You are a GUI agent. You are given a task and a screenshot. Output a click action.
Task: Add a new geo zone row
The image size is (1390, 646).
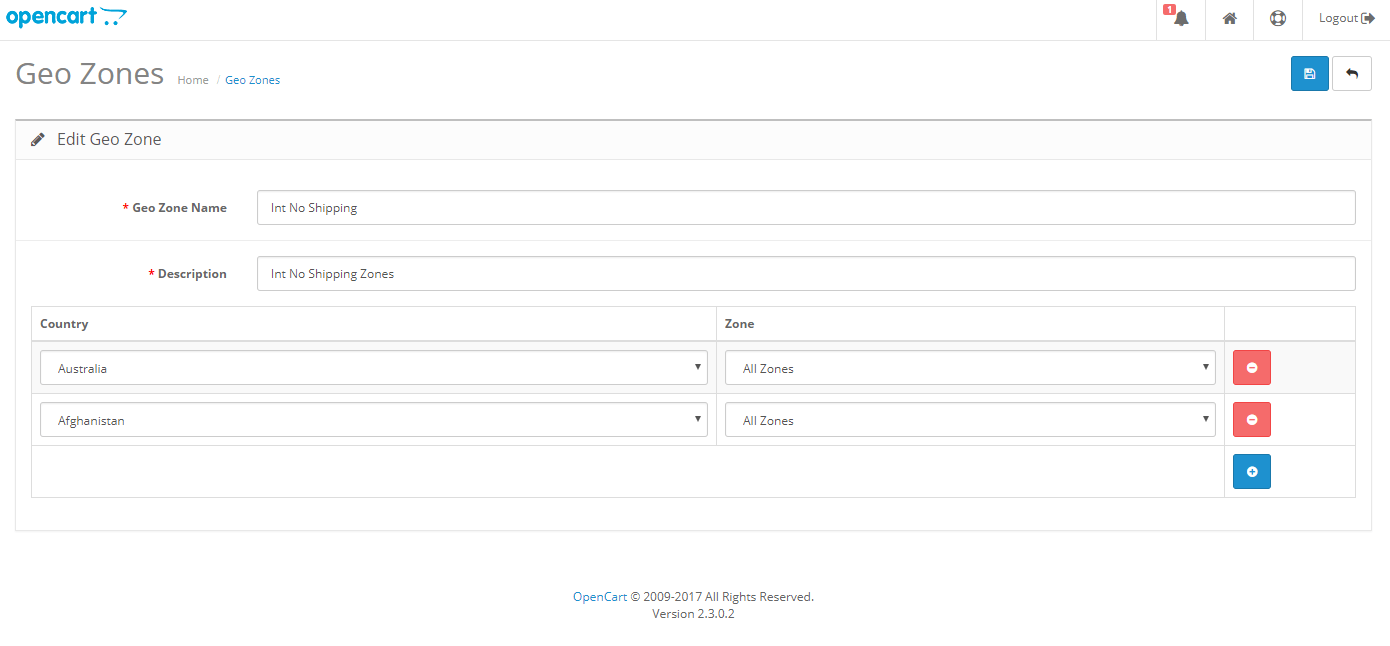(x=1252, y=471)
